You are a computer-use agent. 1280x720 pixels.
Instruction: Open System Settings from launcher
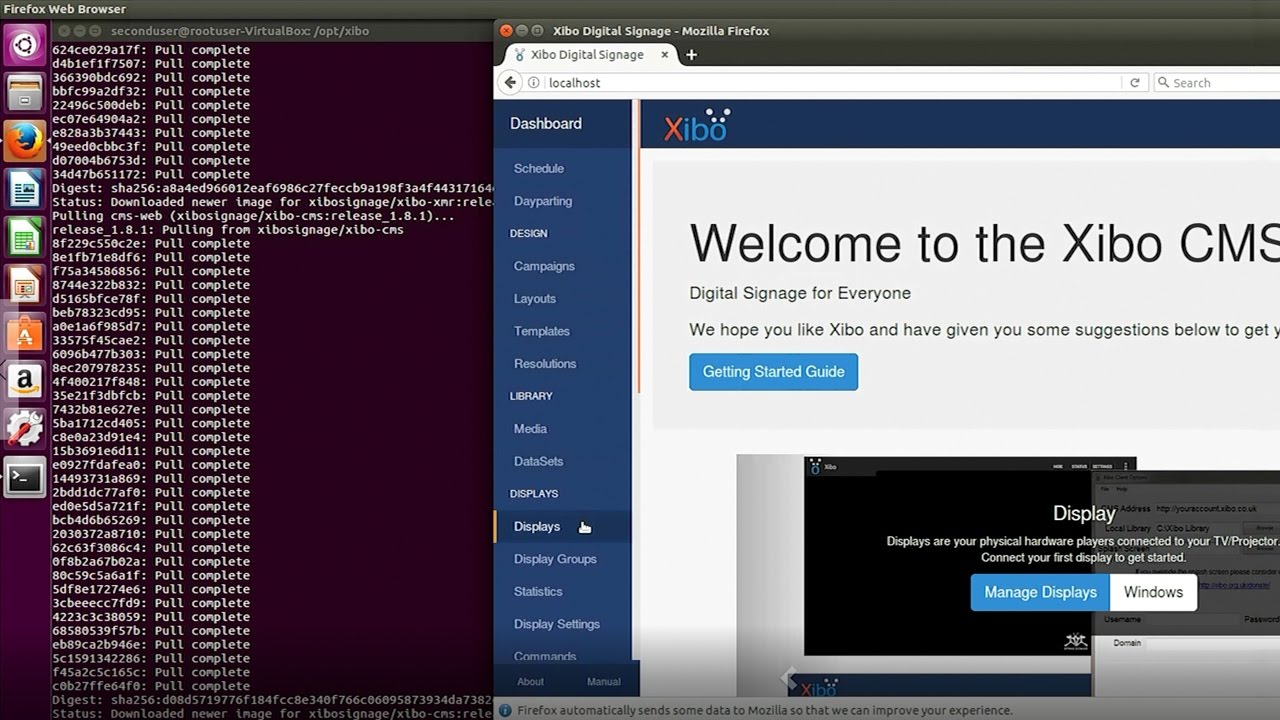(x=25, y=428)
